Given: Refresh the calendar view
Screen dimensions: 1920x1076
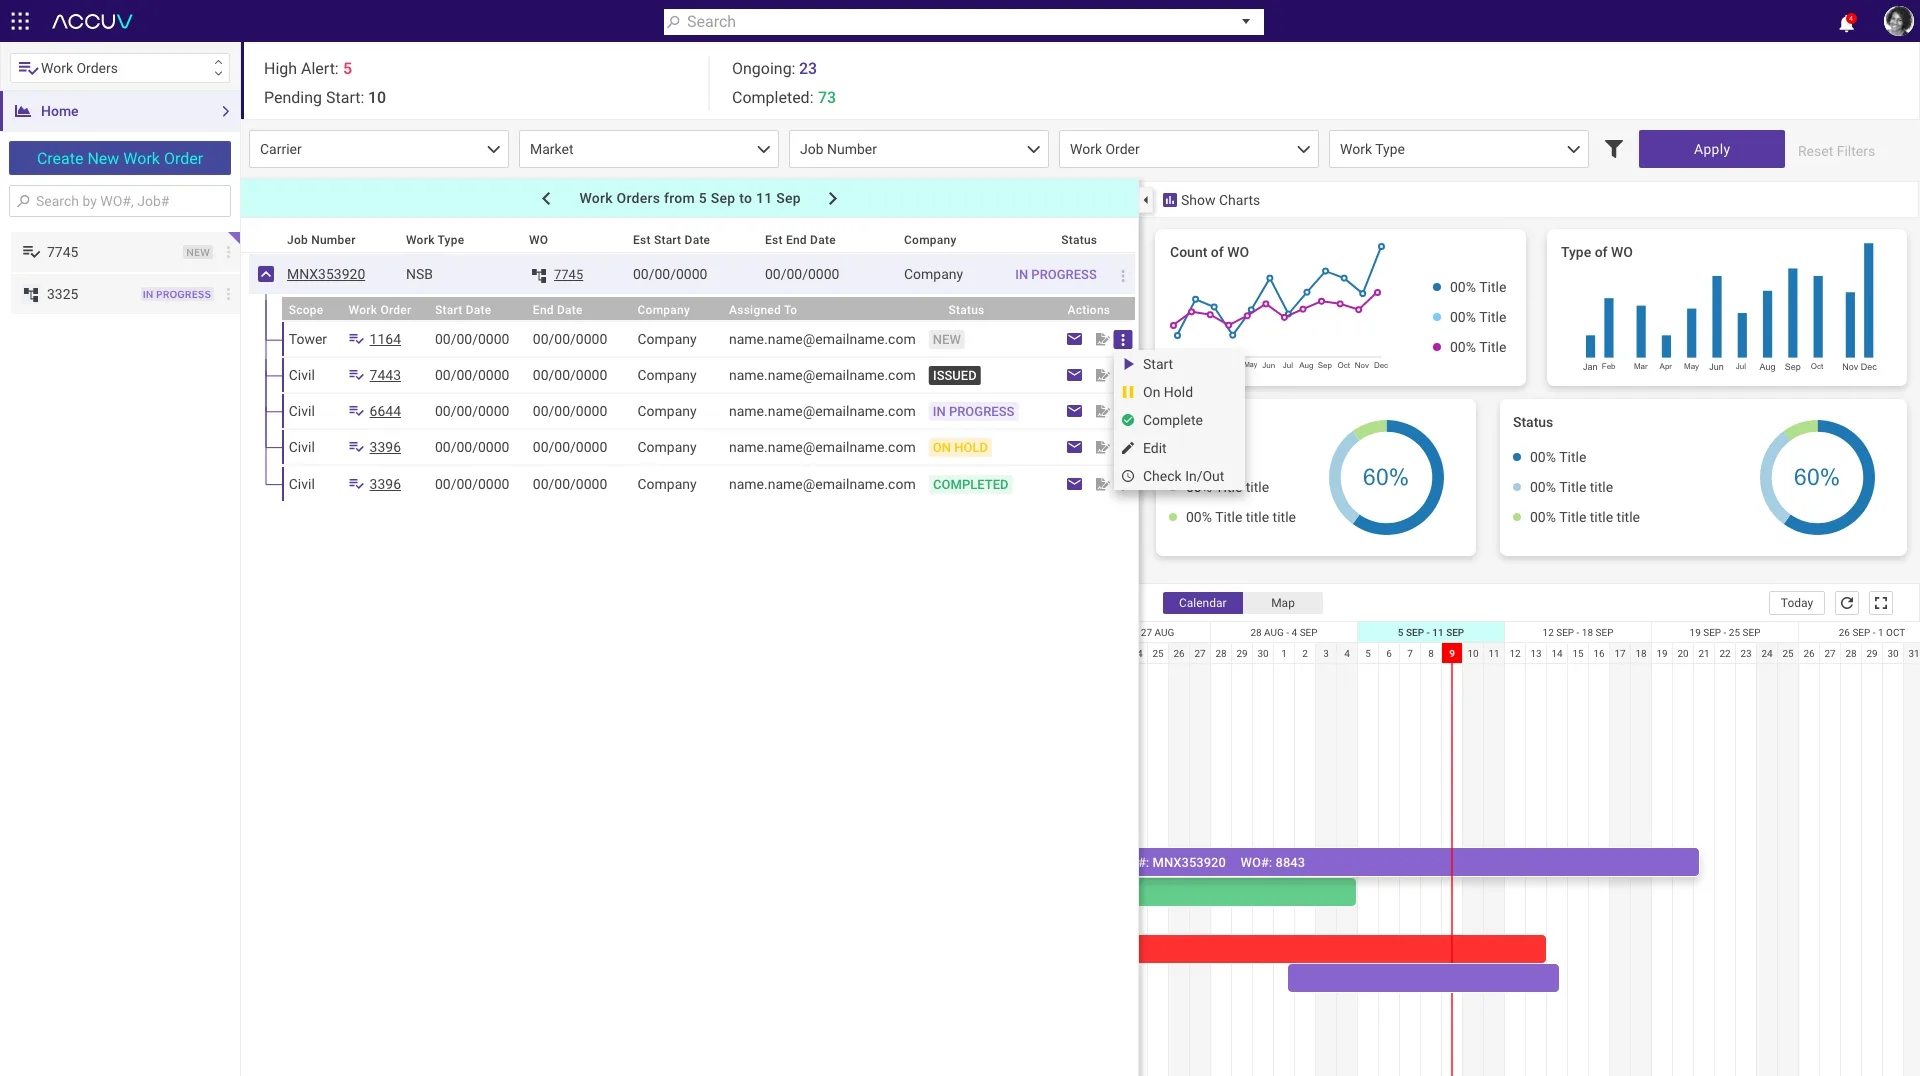Looking at the screenshot, I should pyautogui.click(x=1847, y=603).
